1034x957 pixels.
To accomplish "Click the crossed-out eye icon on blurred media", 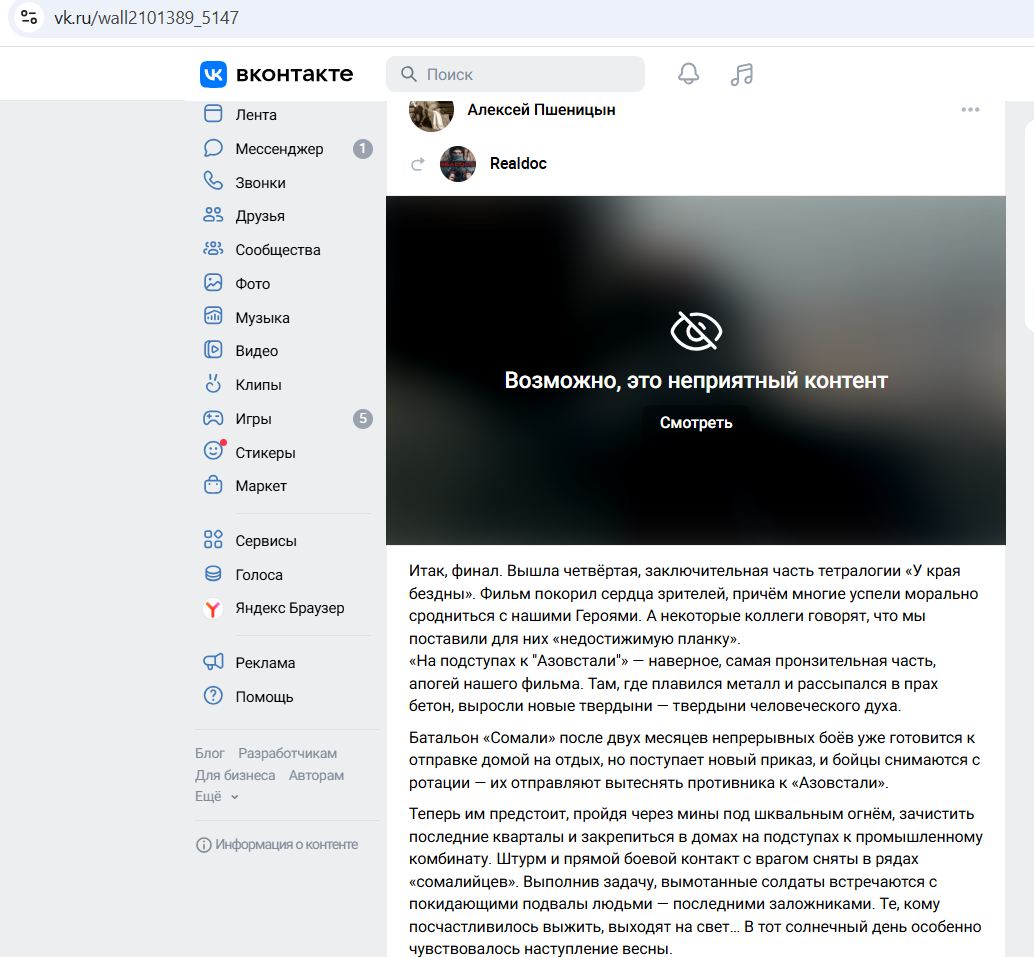I will 696,330.
